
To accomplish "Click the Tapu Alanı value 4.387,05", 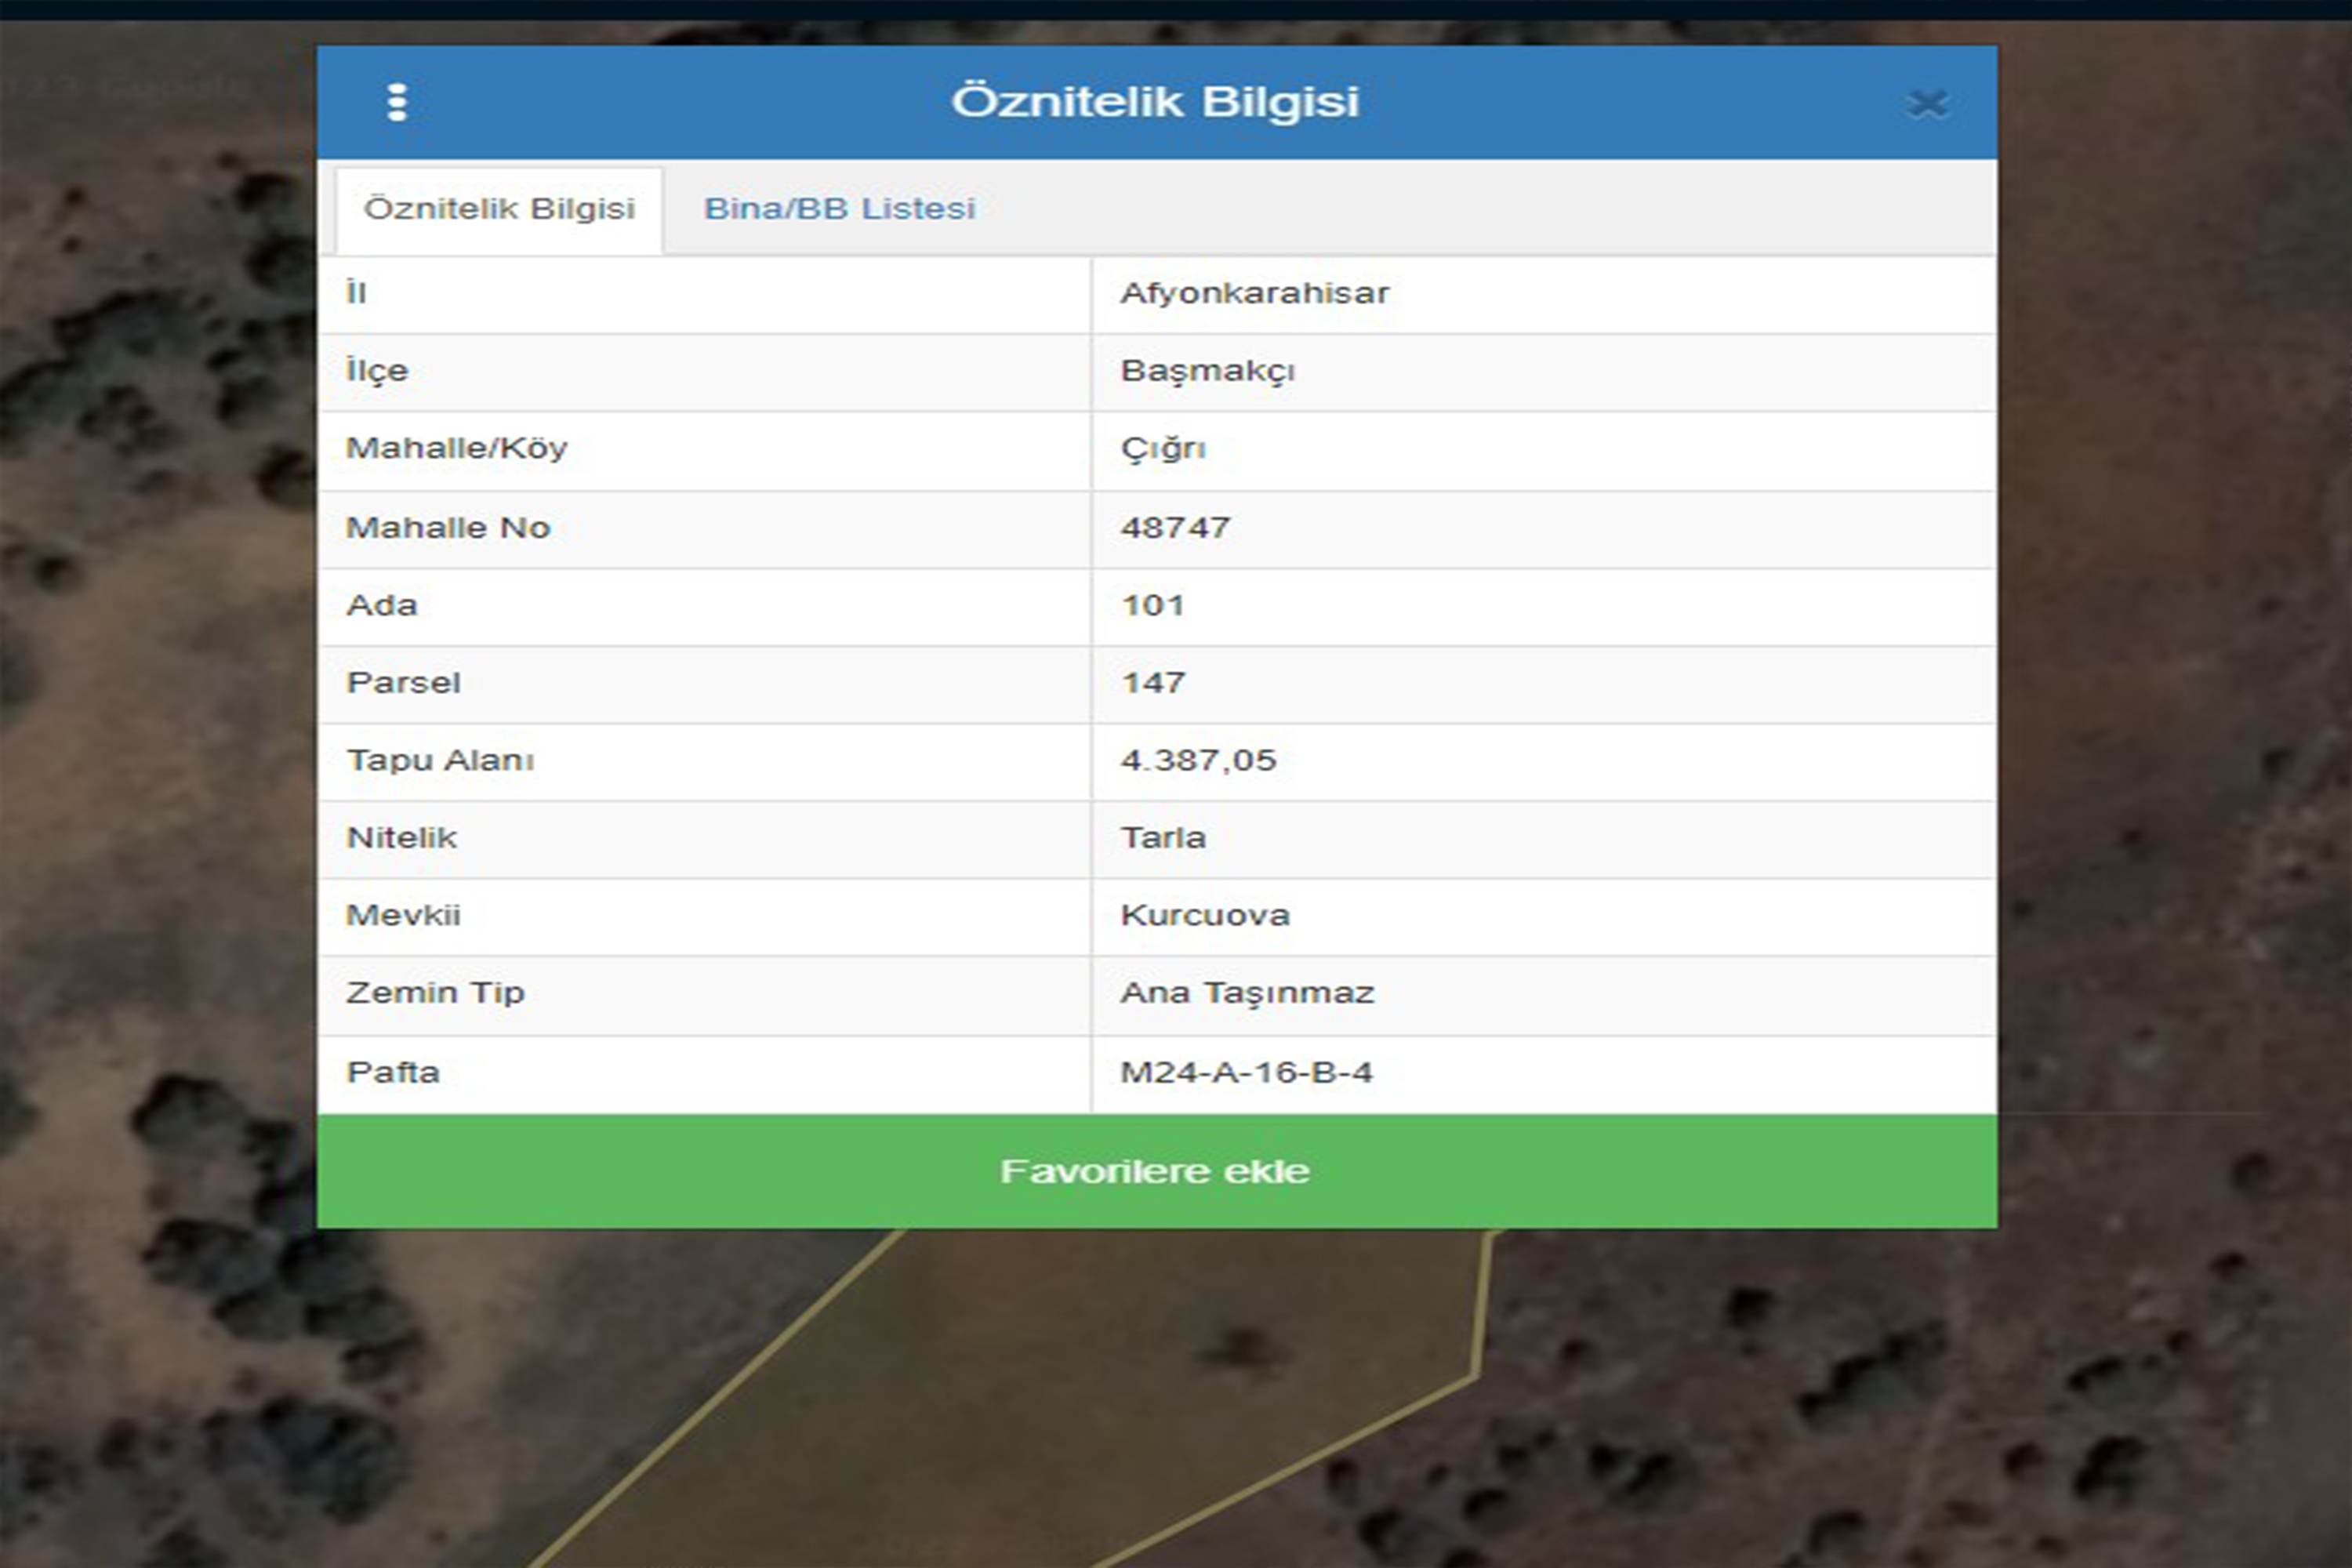I will click(x=1198, y=760).
